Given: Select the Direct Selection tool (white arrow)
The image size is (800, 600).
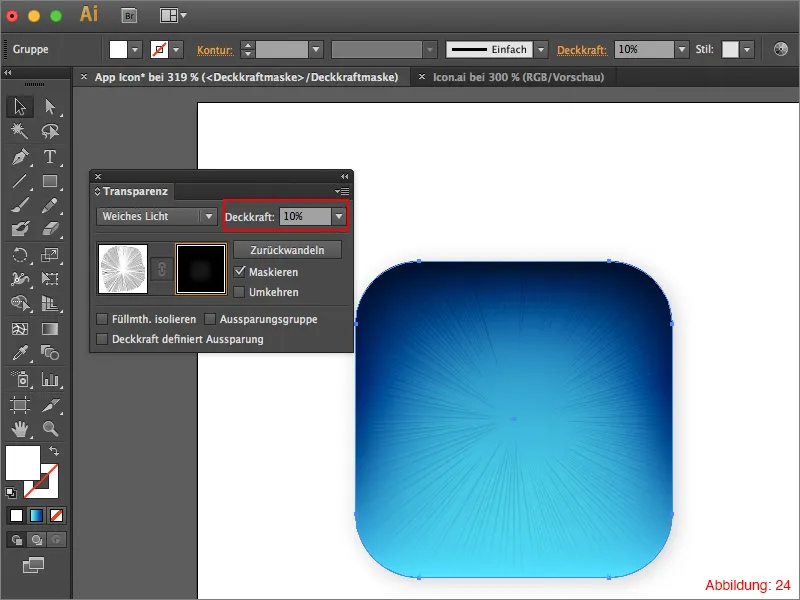Looking at the screenshot, I should click(49, 106).
